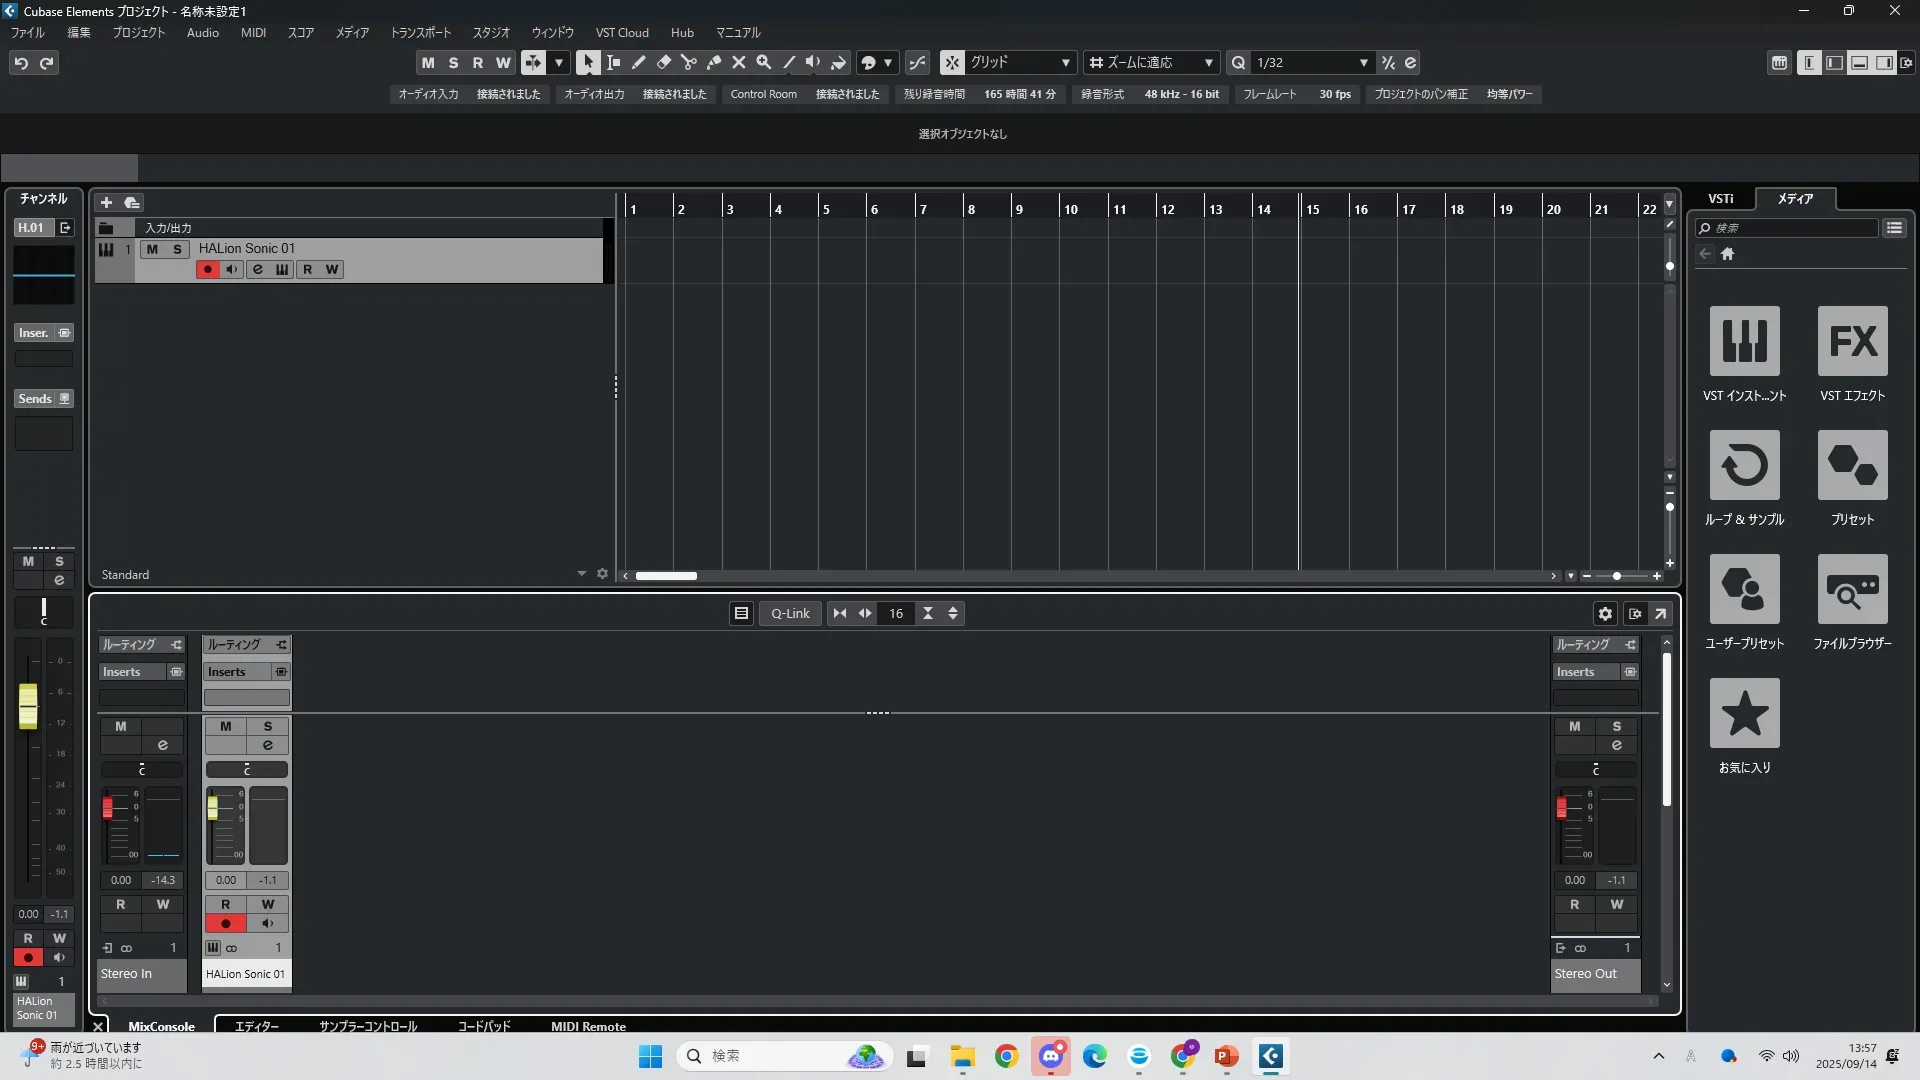This screenshot has width=1920, height=1080.
Task: Select the Split scissors tool
Action: point(689,62)
